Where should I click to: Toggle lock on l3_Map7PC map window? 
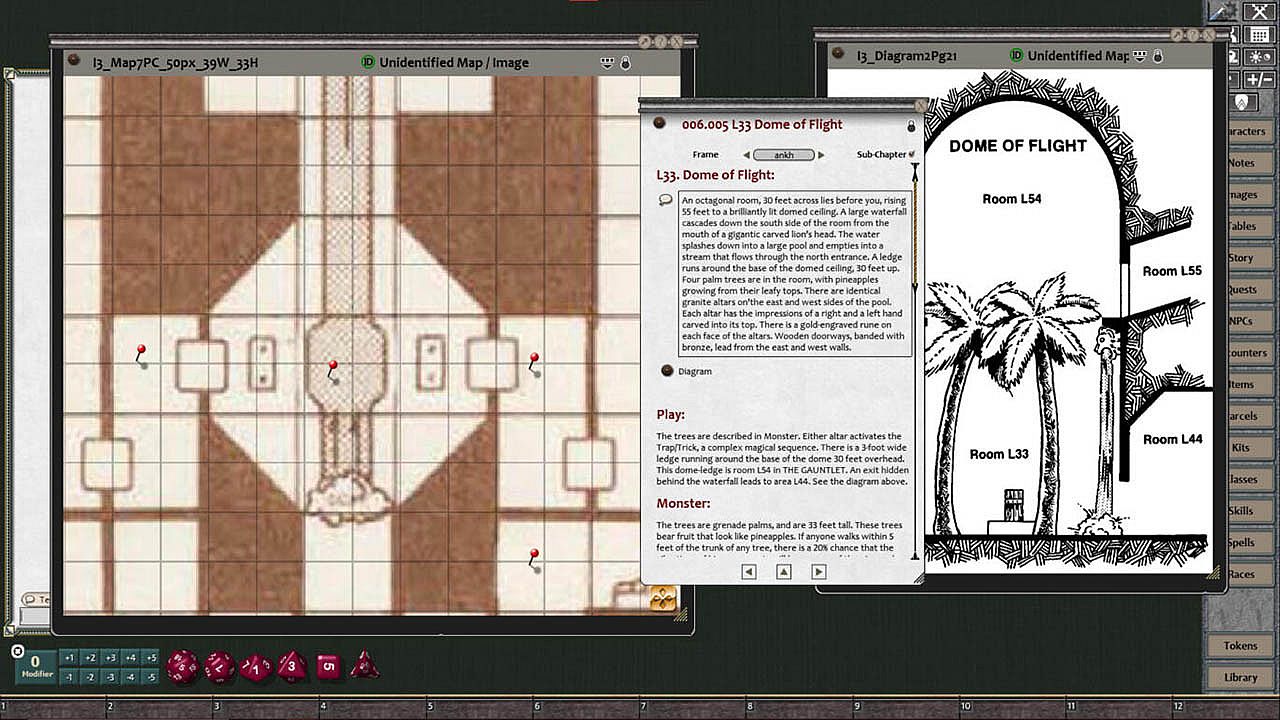626,63
